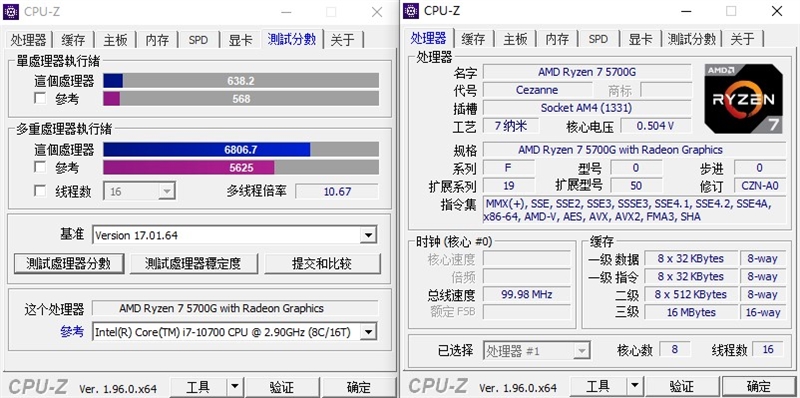Open 主板 tab in left window
This screenshot has height=398, width=800.
[x=115, y=40]
